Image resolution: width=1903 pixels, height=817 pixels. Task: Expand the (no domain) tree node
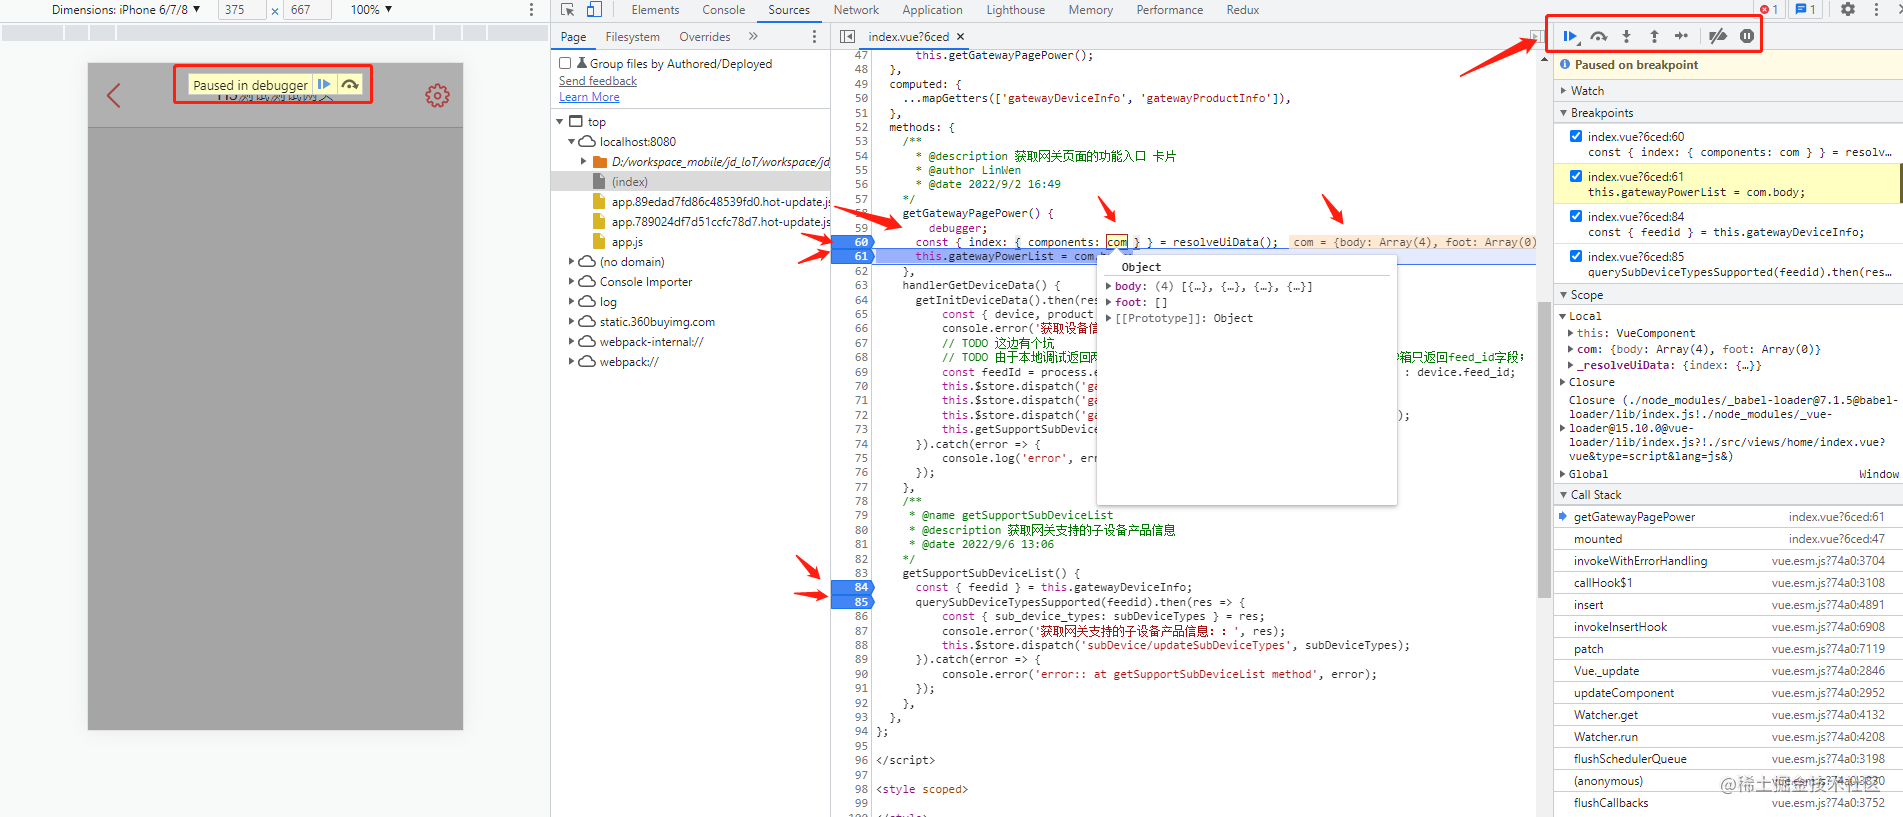[572, 262]
